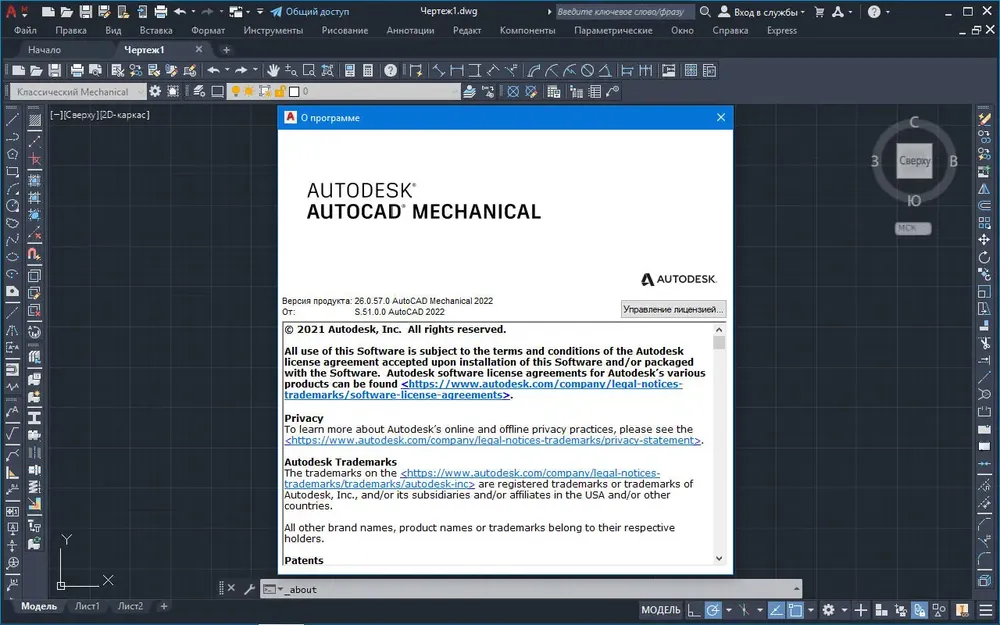The height and width of the screenshot is (625, 1000).
Task: Open the calculator tool icon
Action: 368,70
